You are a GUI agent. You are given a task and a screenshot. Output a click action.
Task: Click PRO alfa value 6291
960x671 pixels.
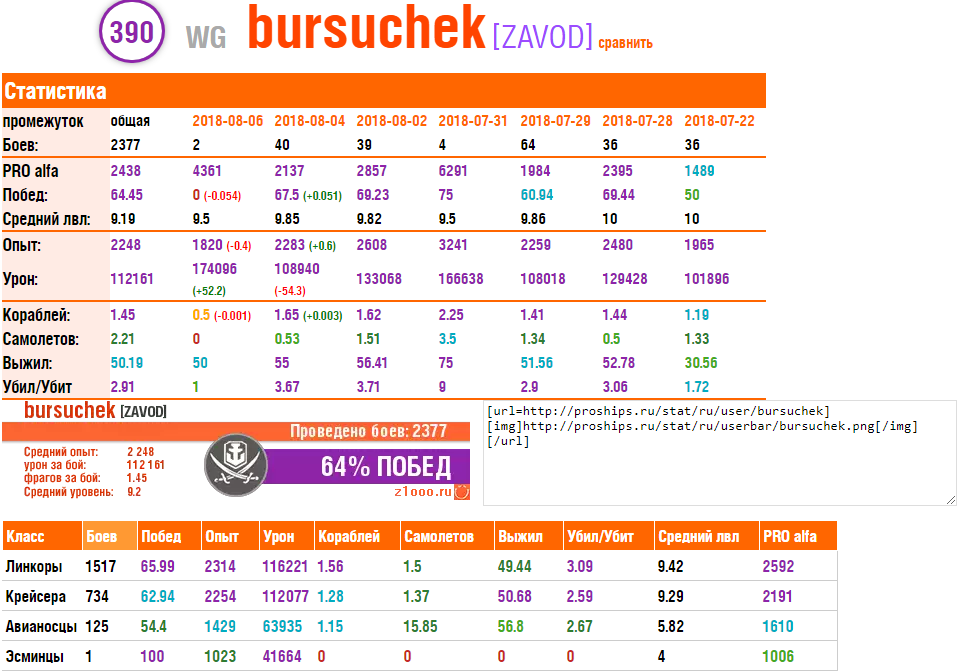point(452,171)
